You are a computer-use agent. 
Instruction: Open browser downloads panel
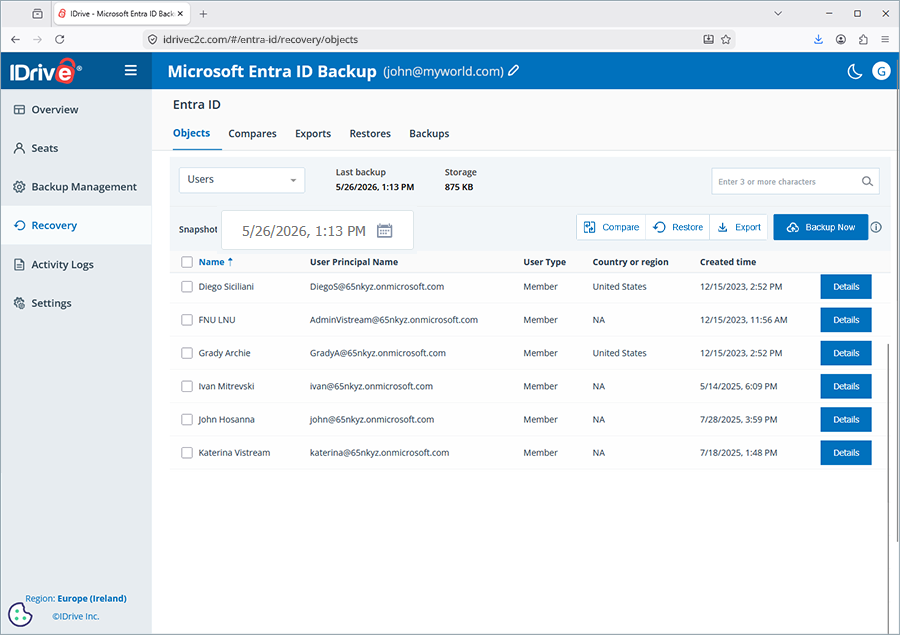(x=818, y=40)
